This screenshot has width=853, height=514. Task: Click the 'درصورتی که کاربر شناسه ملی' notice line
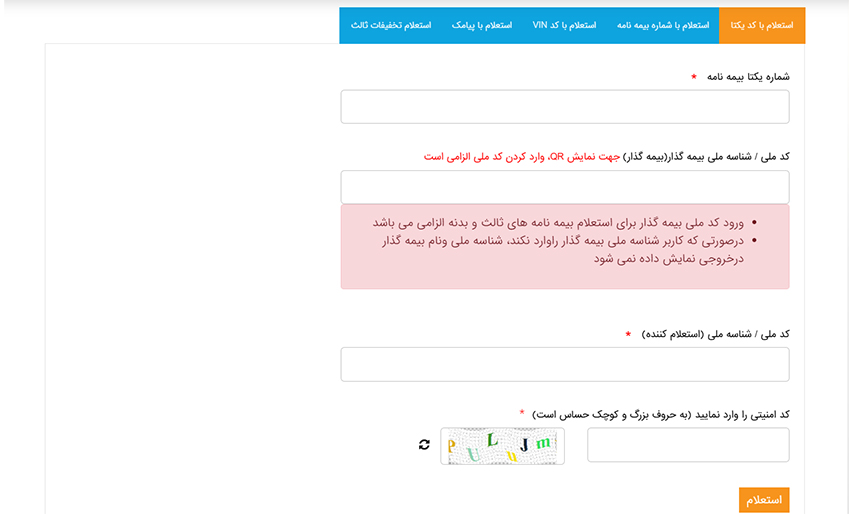563,249
